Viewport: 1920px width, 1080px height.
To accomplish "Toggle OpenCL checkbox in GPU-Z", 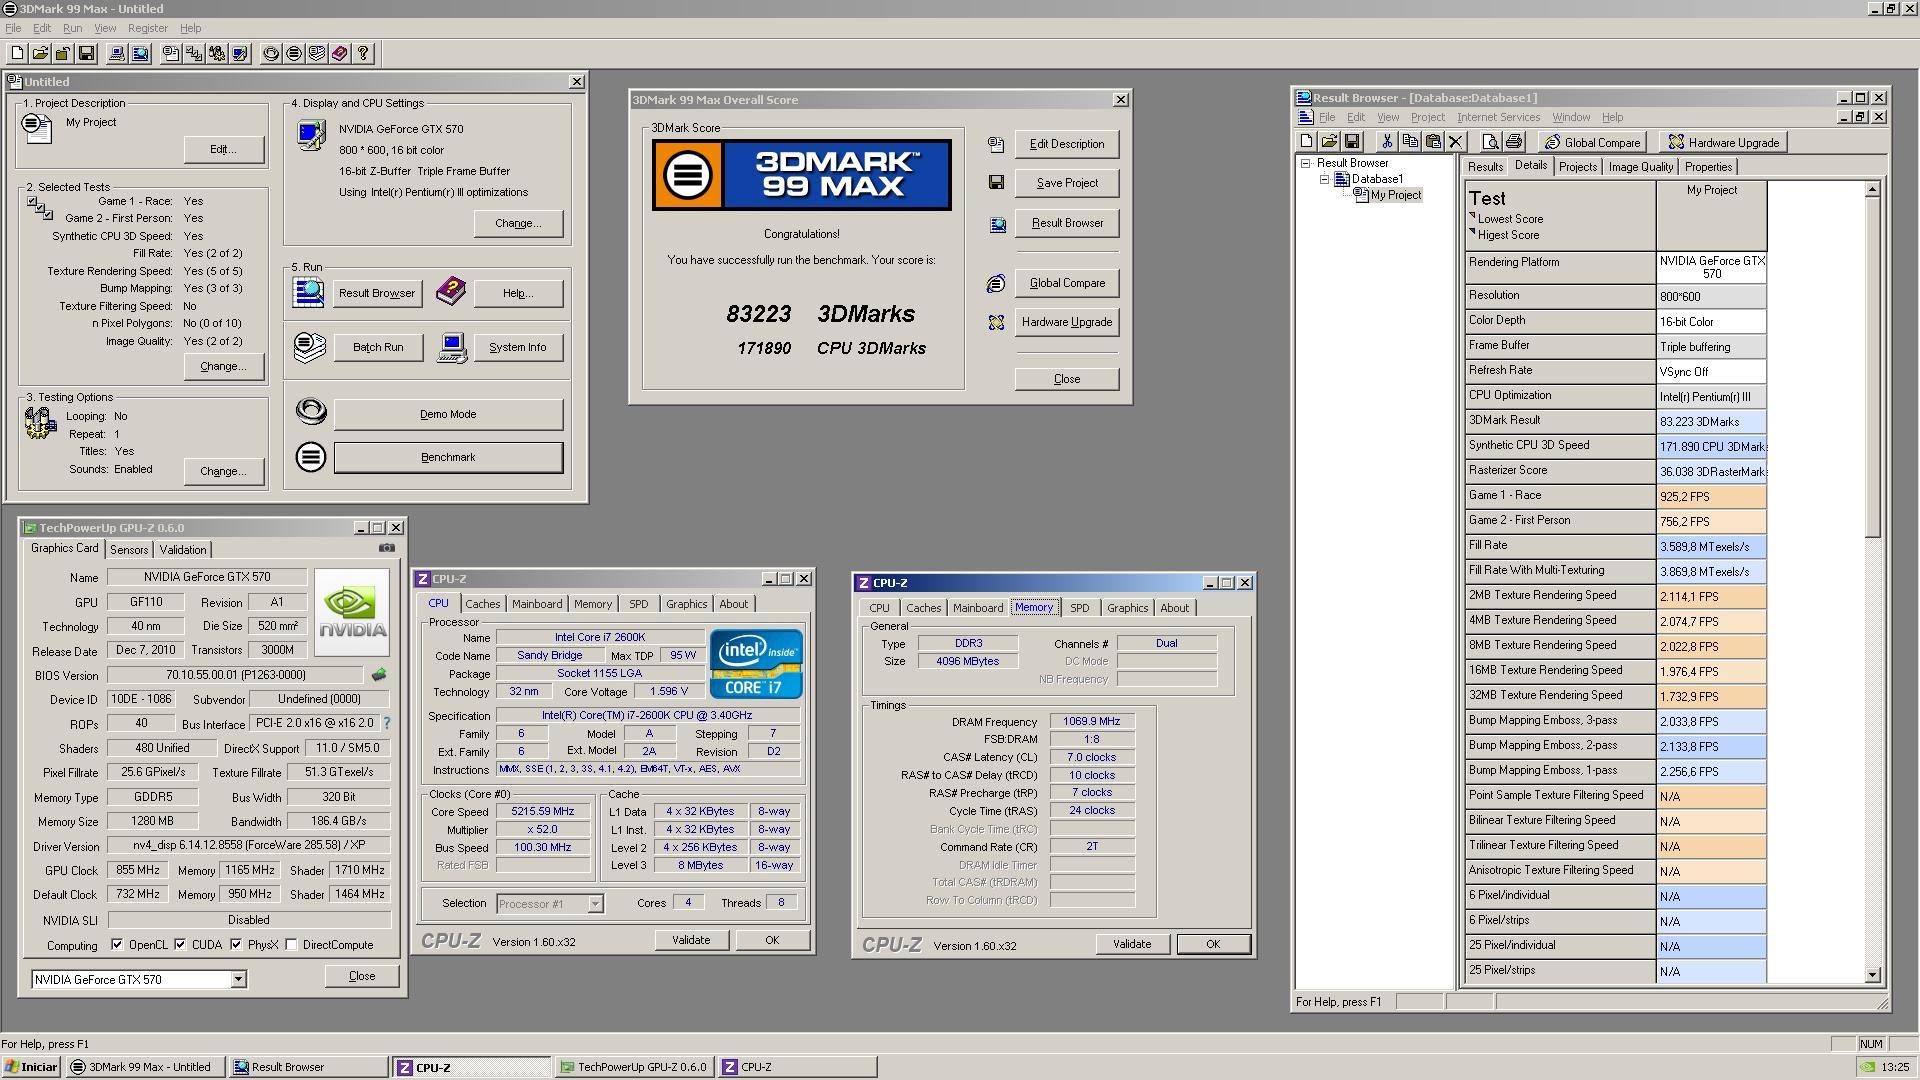I will pyautogui.click(x=117, y=945).
